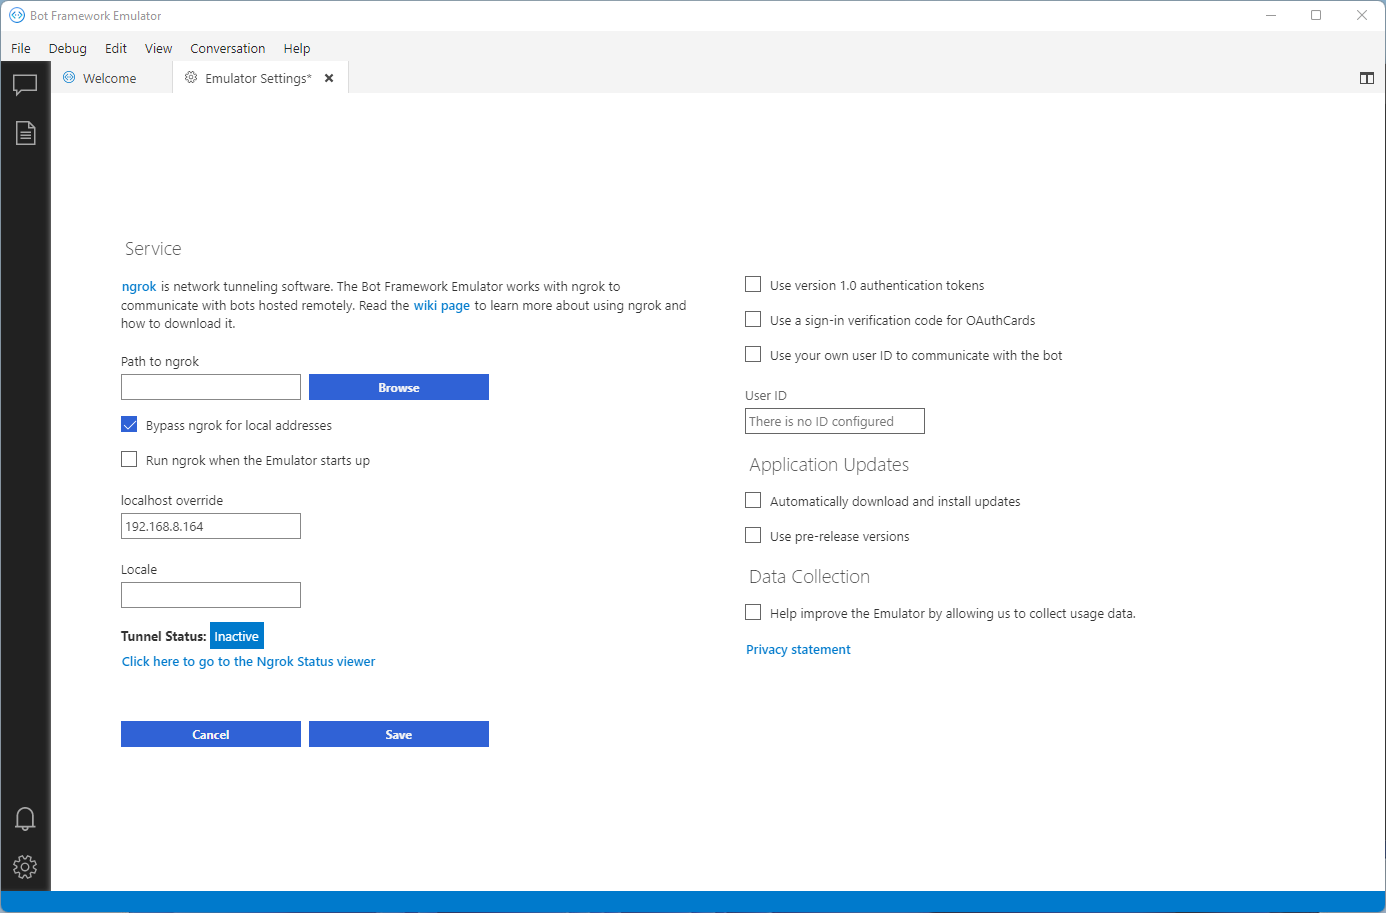Screen dimensions: 1386x913
Task: Open the Conversation menu
Action: (x=228, y=48)
